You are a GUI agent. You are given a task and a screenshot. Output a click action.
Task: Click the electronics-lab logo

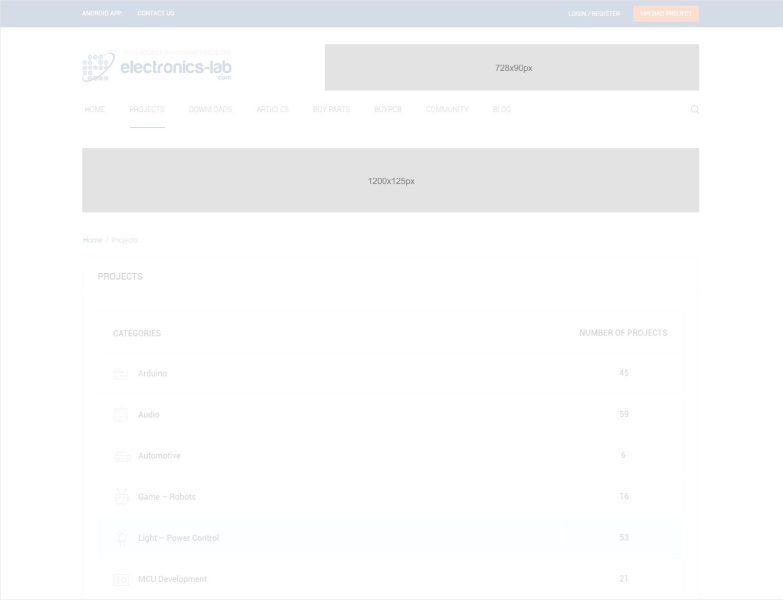tap(157, 67)
